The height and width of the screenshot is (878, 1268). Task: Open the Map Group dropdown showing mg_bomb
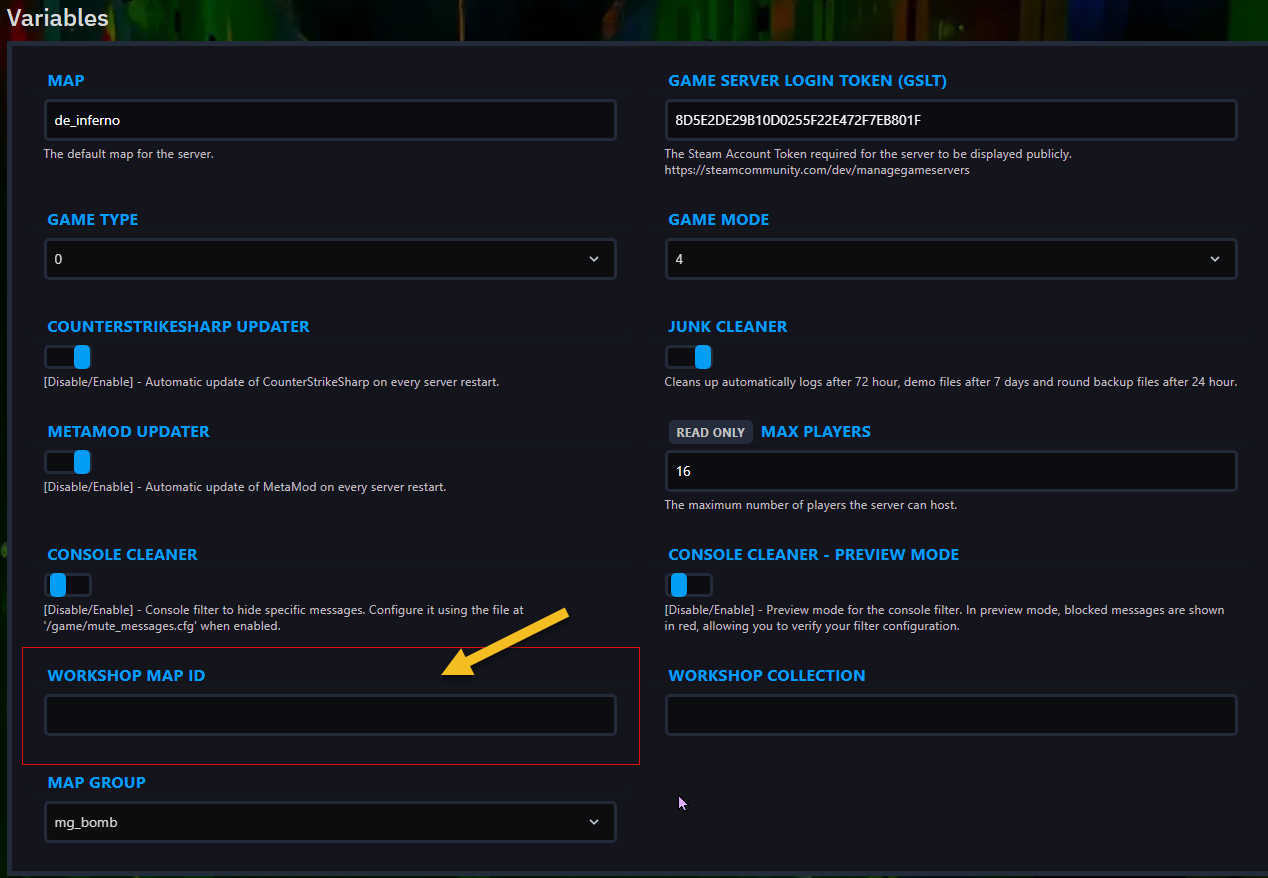(330, 822)
